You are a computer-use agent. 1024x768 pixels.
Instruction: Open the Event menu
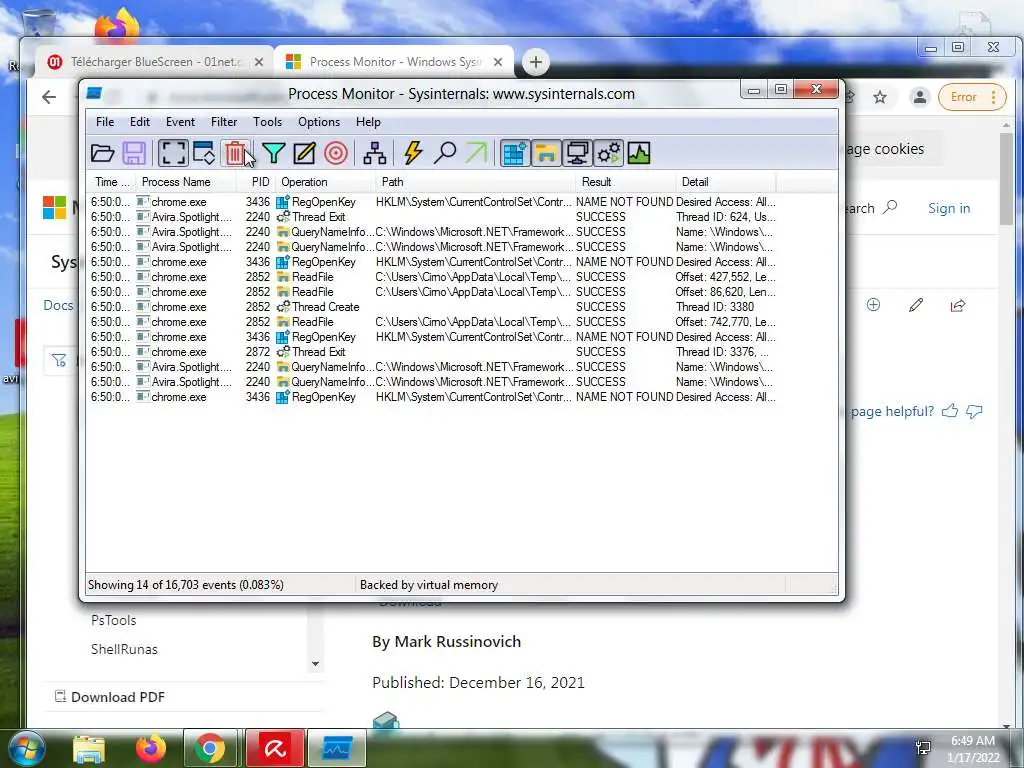pyautogui.click(x=180, y=122)
